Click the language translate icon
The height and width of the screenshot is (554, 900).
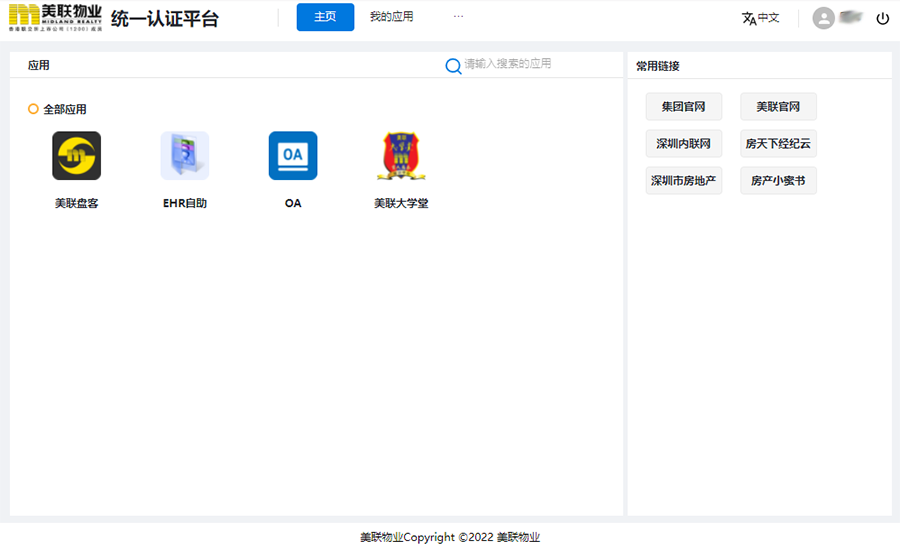[x=748, y=18]
